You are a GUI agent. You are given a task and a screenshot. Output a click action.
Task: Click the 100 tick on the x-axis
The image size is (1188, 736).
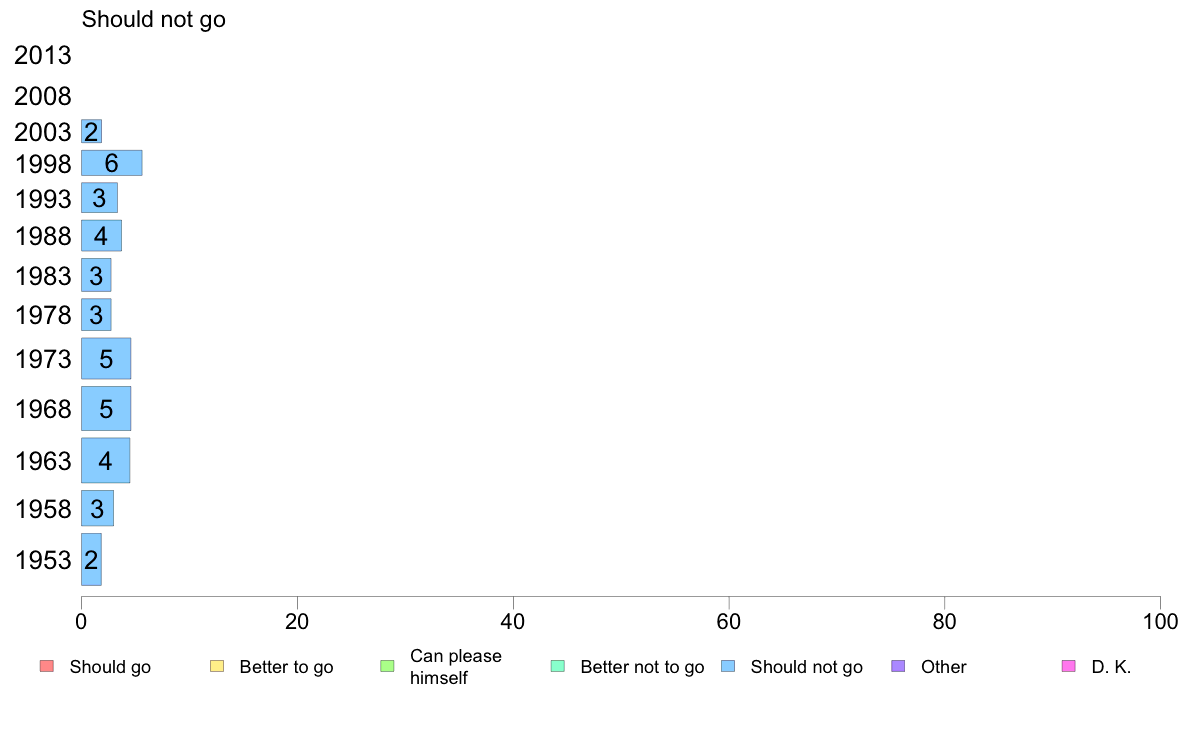click(x=1160, y=622)
